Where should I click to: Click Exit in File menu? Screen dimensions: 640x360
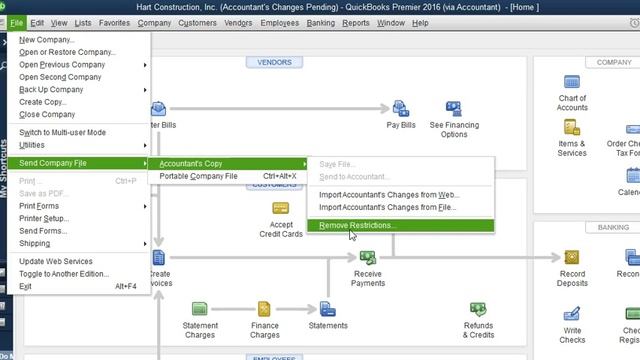pyautogui.click(x=79, y=287)
